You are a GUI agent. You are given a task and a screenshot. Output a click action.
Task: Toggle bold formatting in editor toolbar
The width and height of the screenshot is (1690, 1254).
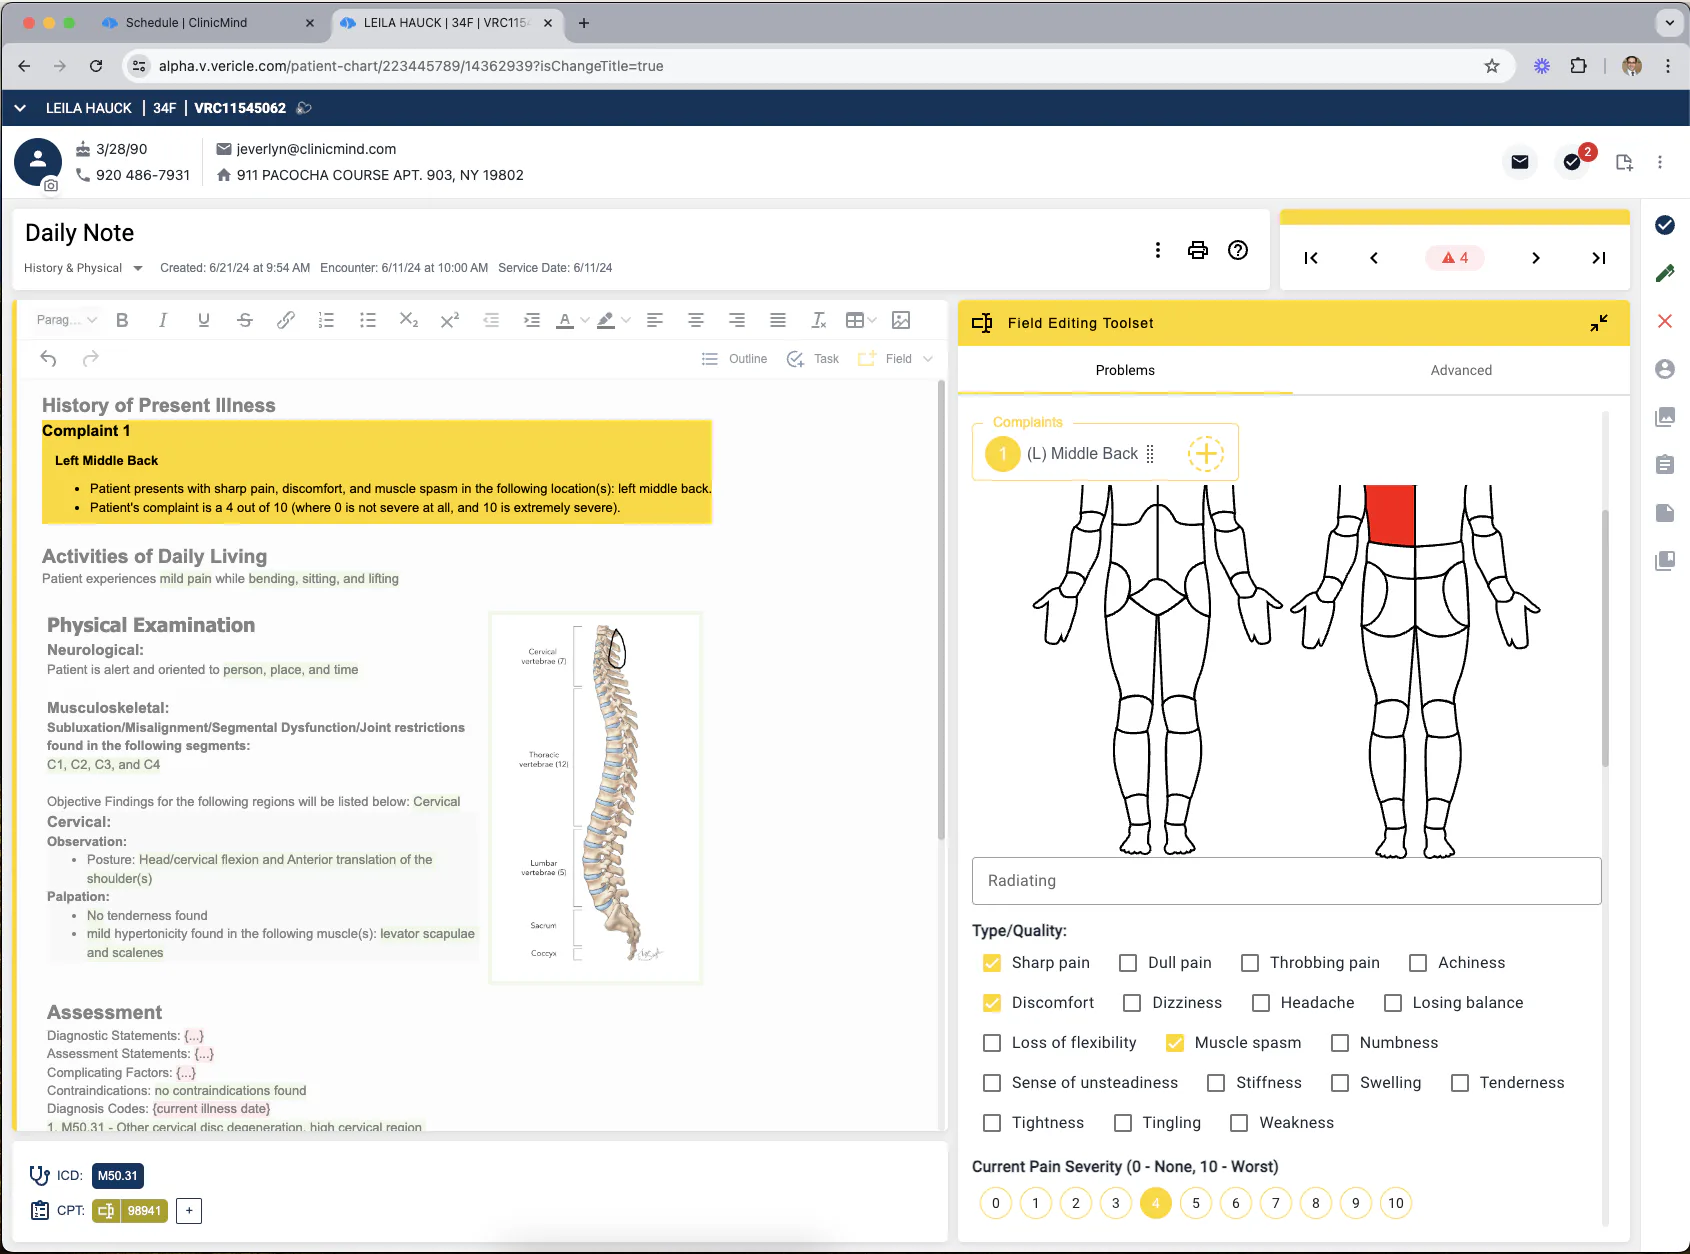122,320
